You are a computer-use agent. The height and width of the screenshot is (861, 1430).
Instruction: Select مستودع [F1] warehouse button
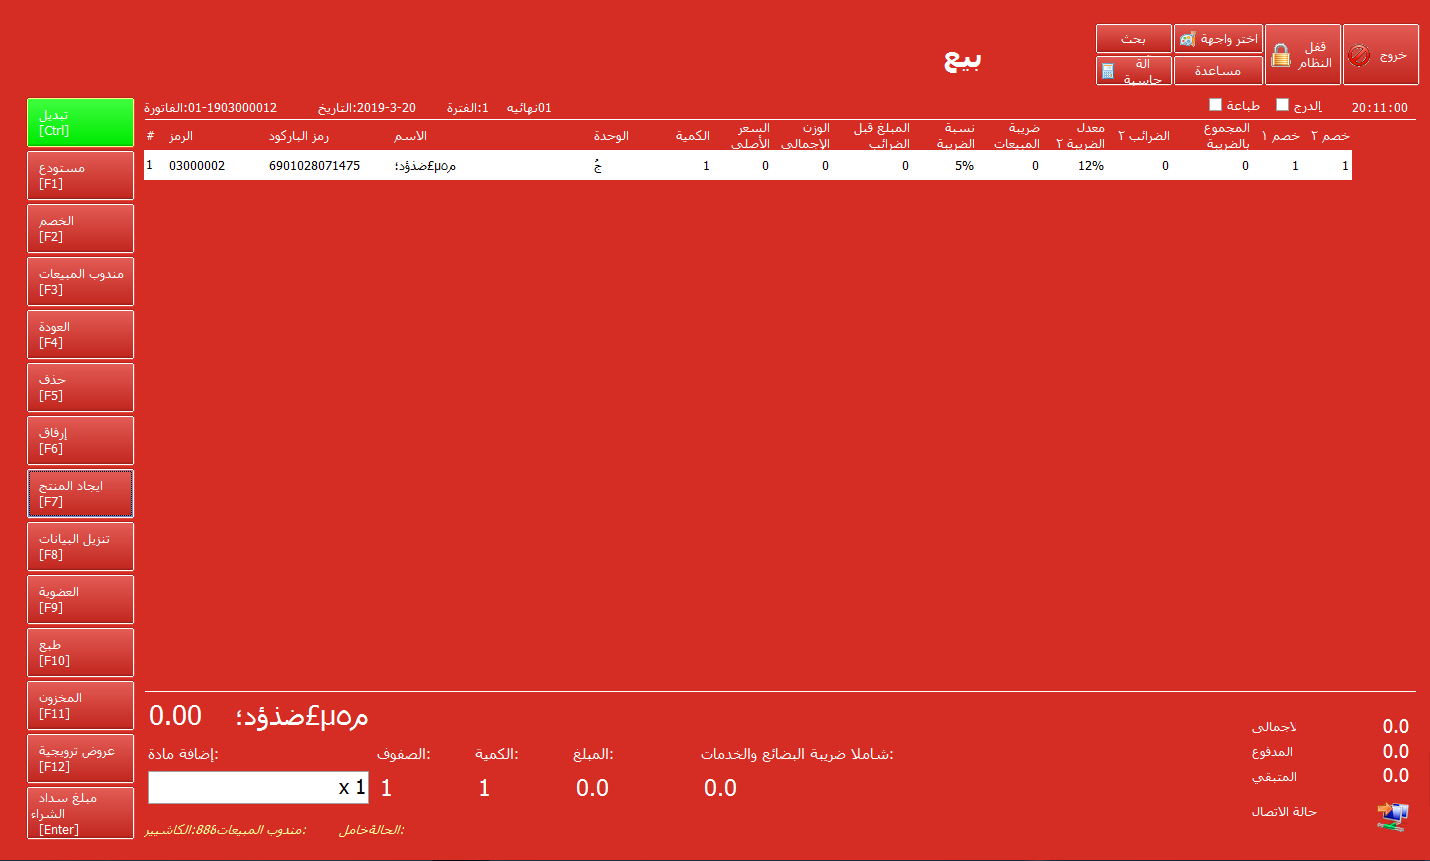[x=80, y=176]
